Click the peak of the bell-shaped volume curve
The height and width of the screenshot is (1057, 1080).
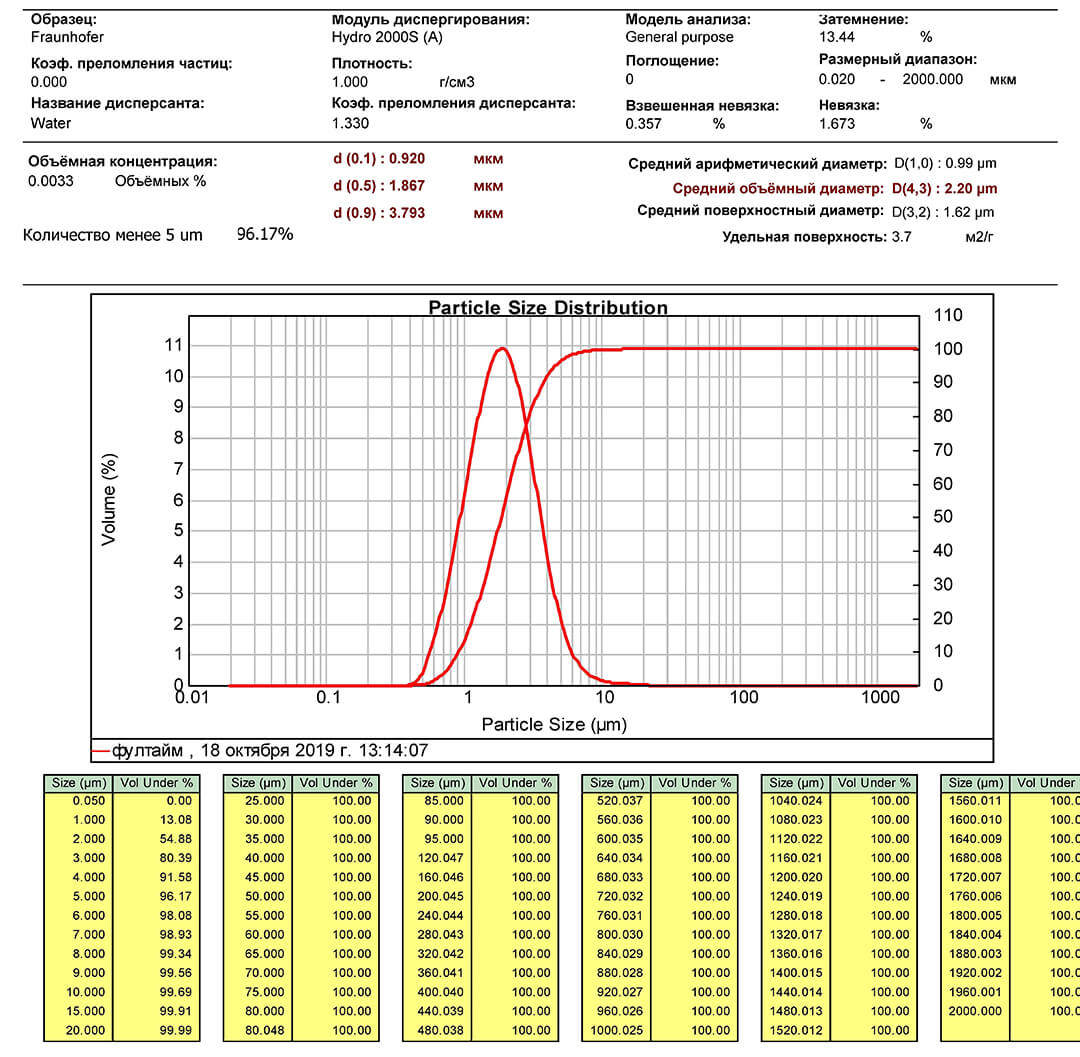point(501,348)
